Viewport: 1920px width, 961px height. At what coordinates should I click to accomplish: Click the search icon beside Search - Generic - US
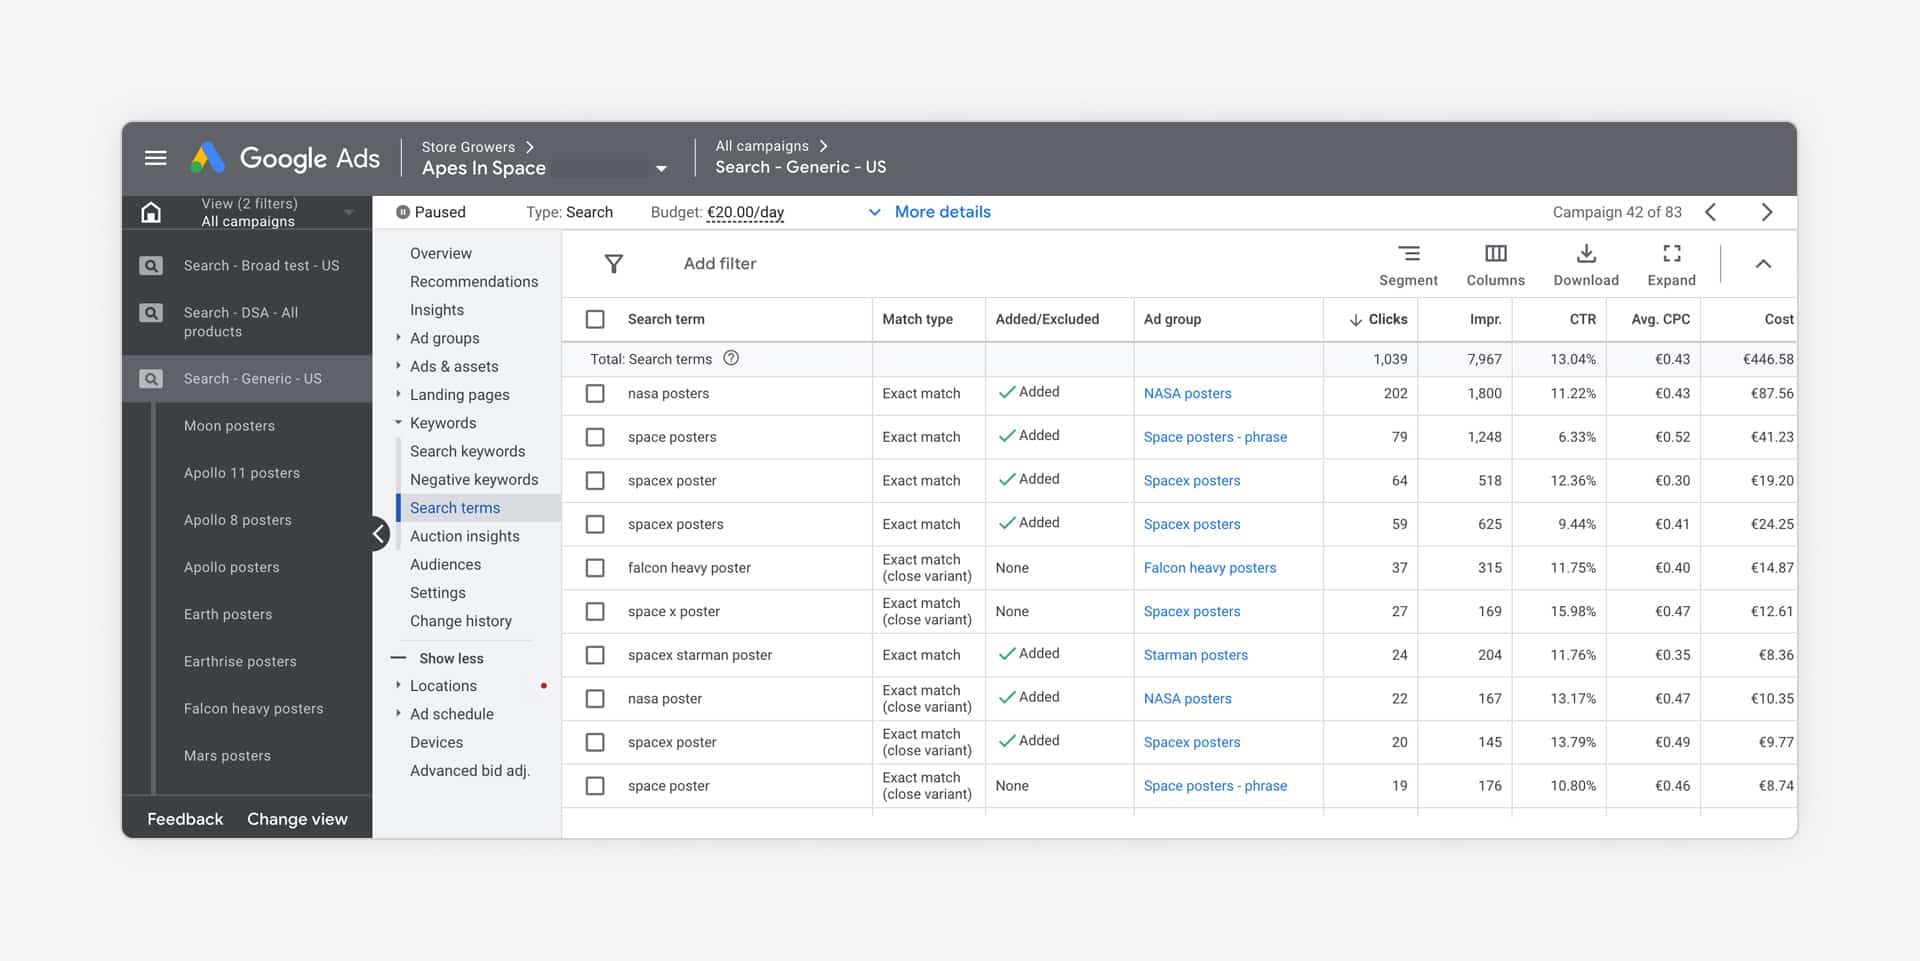(x=151, y=379)
